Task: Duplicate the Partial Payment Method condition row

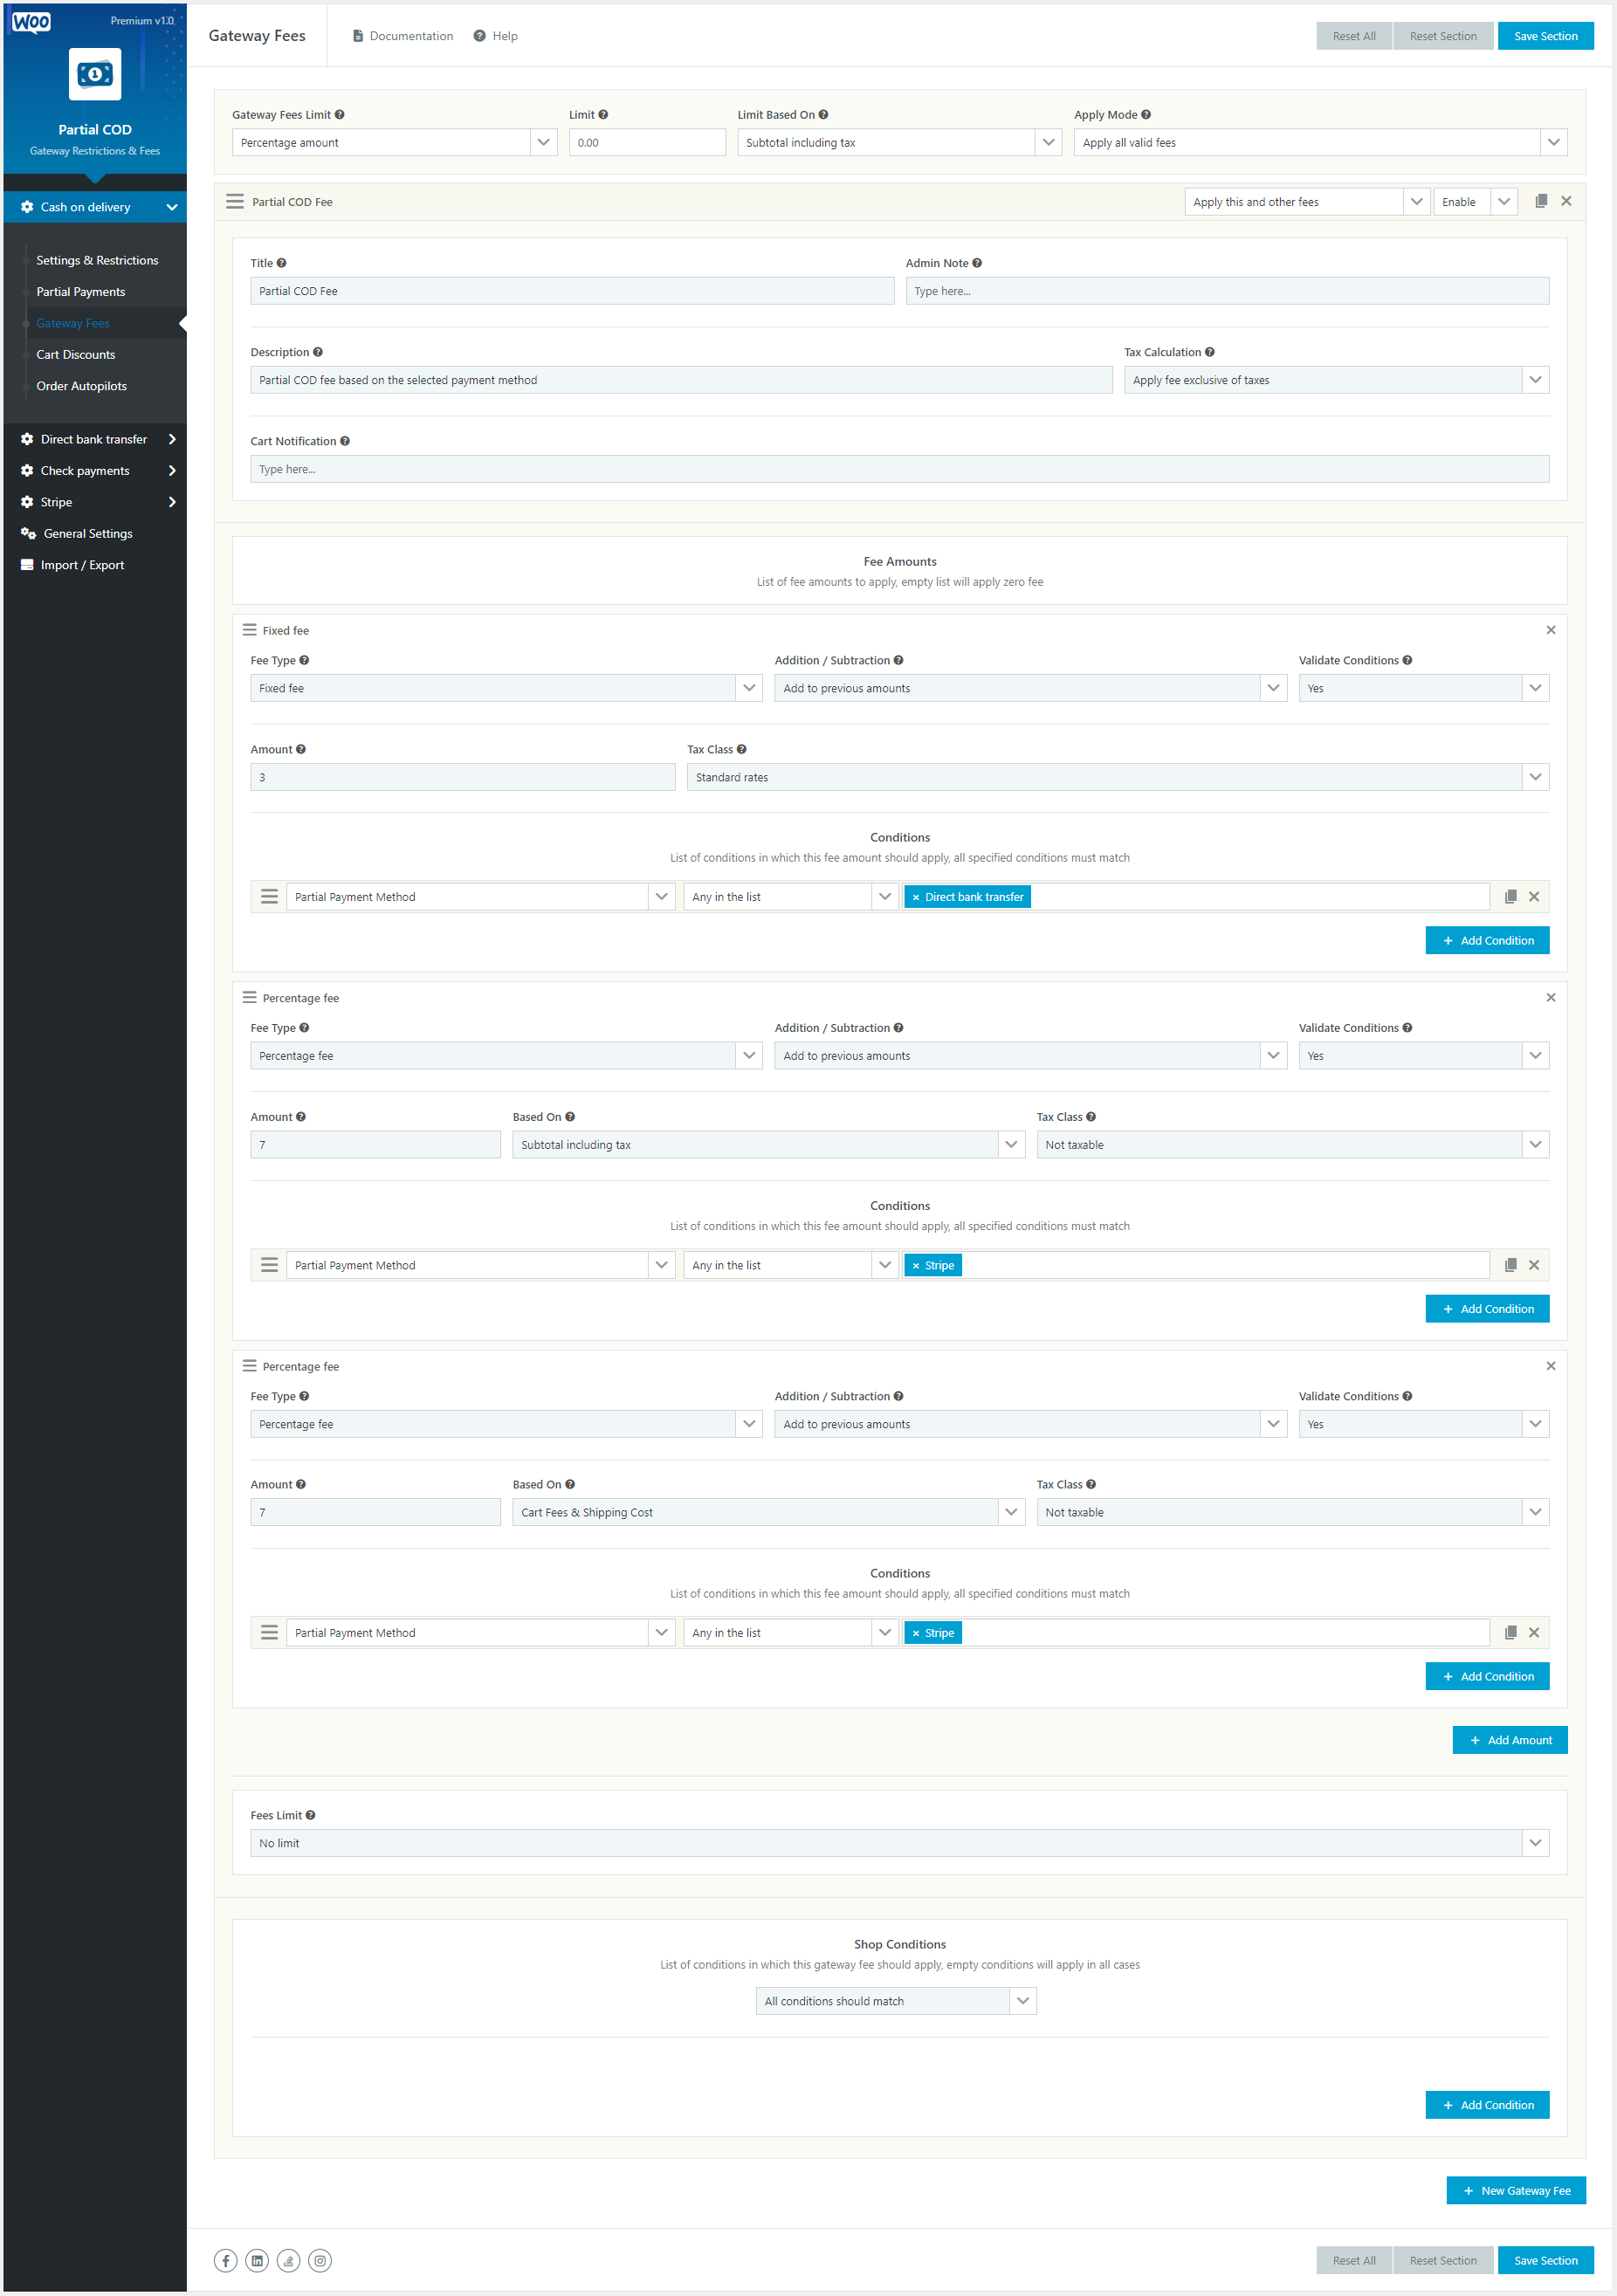Action: click(1510, 896)
